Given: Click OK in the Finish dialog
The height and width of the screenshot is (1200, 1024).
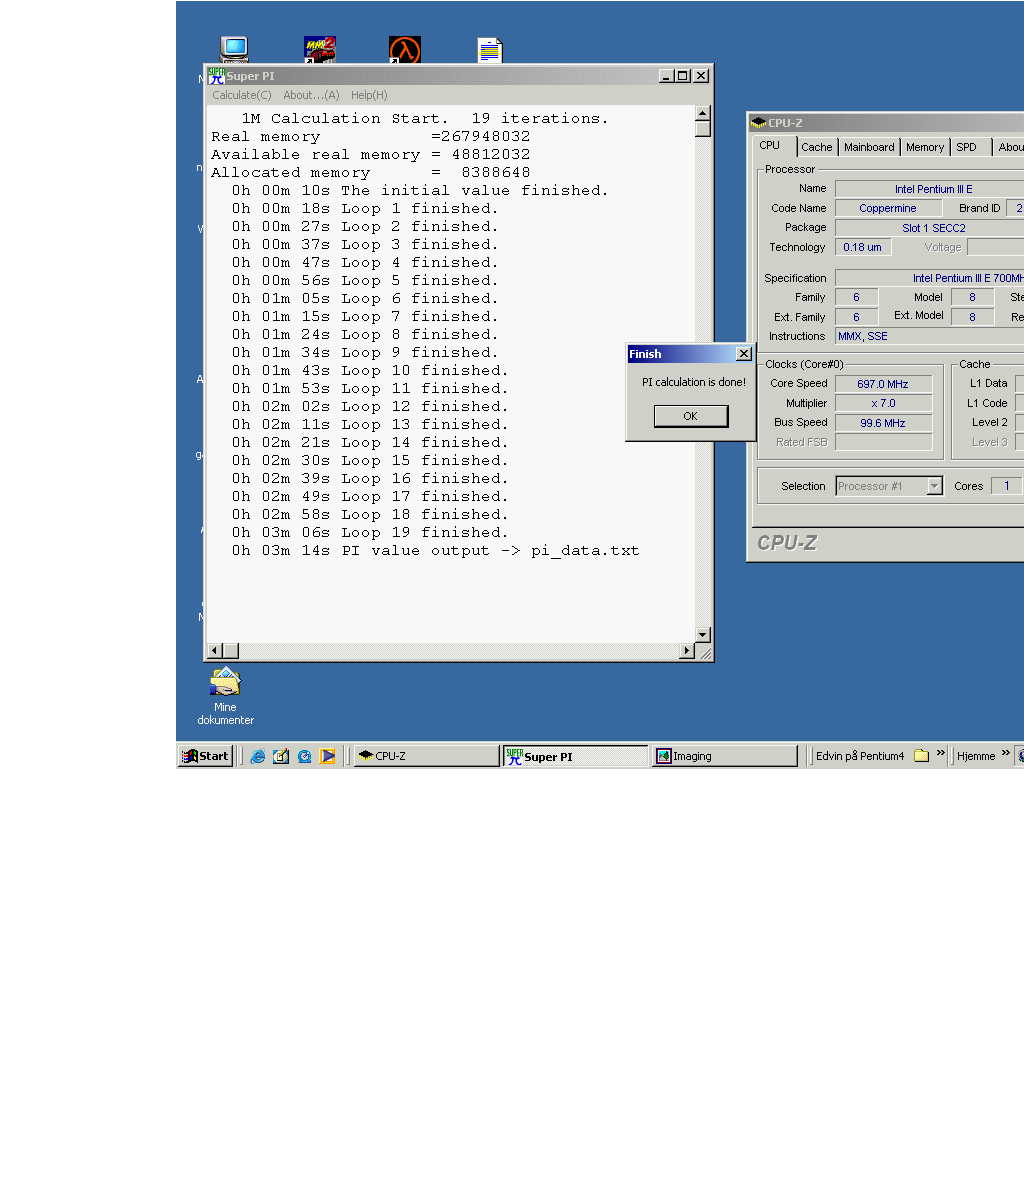Looking at the screenshot, I should [690, 416].
